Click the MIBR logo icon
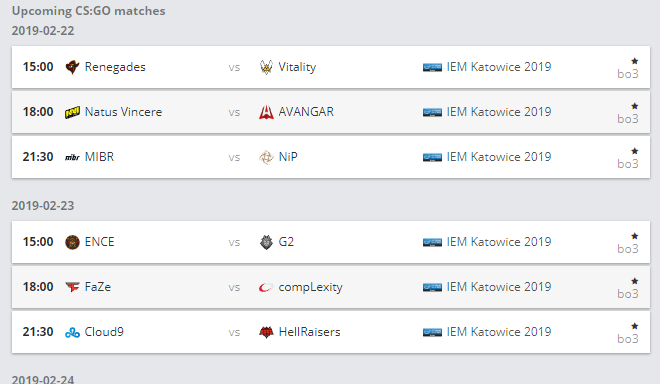 72,157
